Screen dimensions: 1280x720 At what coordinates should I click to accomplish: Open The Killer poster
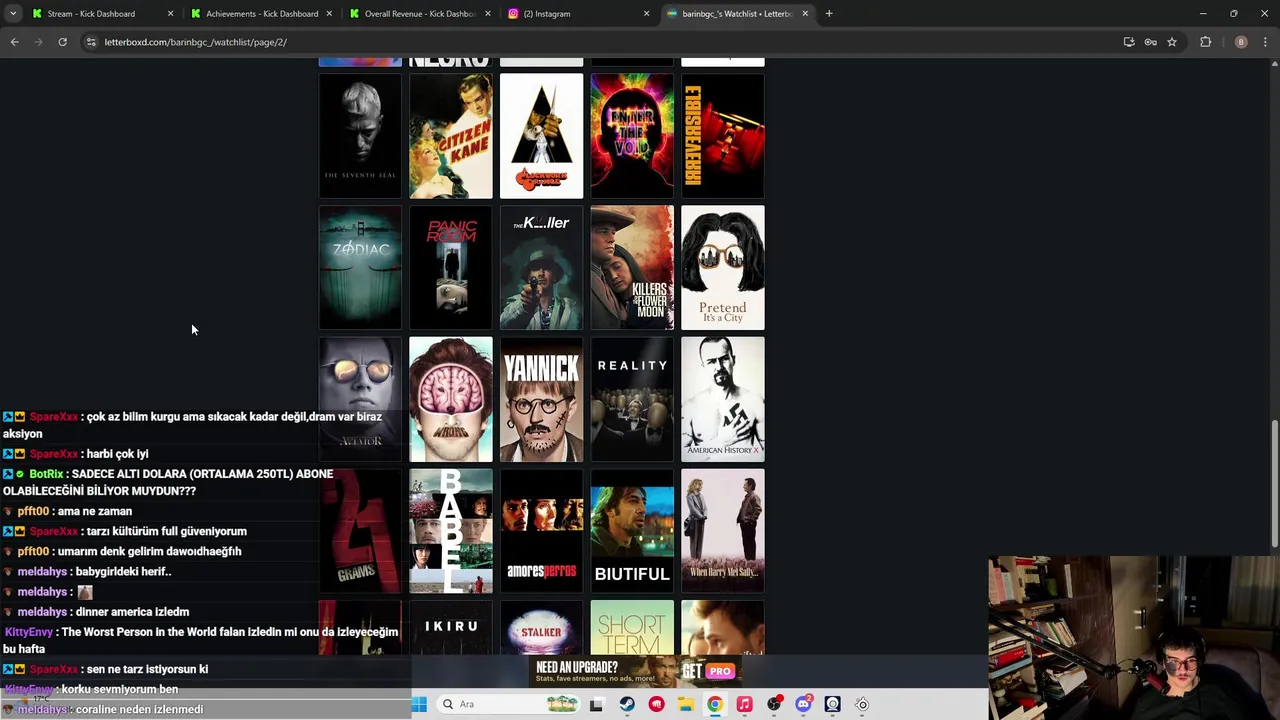point(541,268)
